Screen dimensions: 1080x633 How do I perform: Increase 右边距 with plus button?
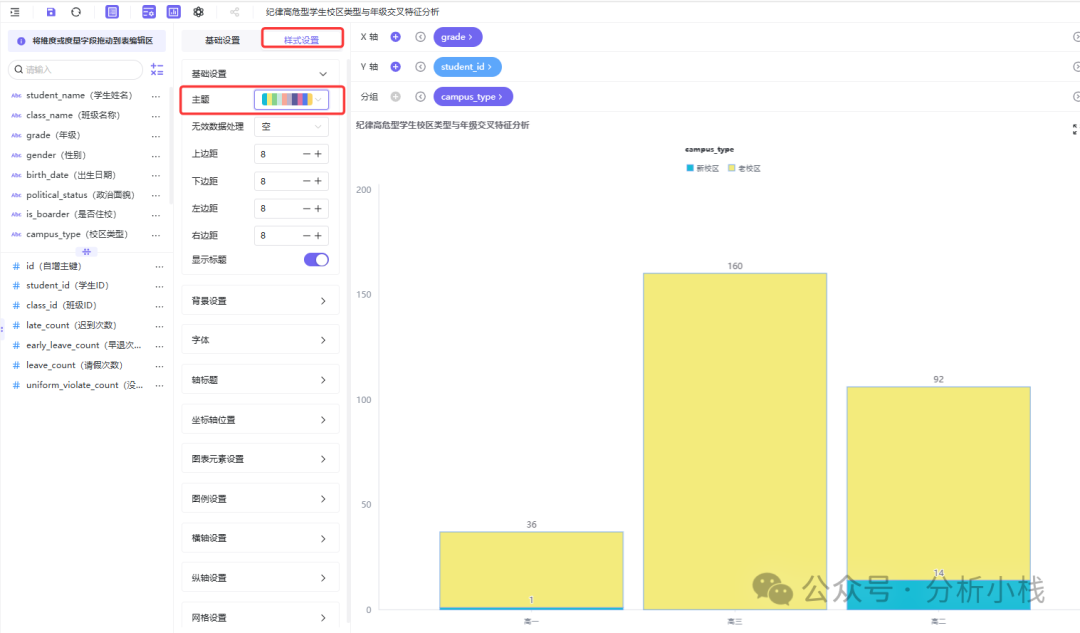pyautogui.click(x=318, y=236)
